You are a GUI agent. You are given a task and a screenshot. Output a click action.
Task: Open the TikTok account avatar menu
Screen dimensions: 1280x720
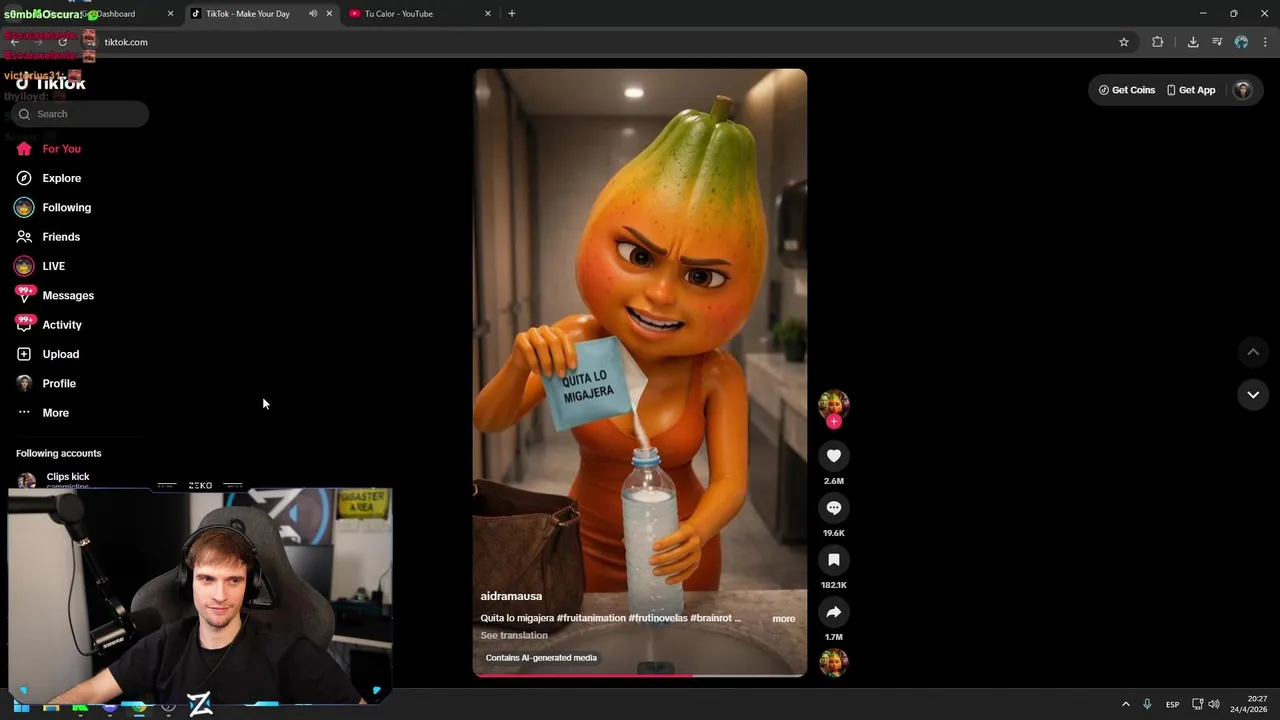click(1243, 90)
